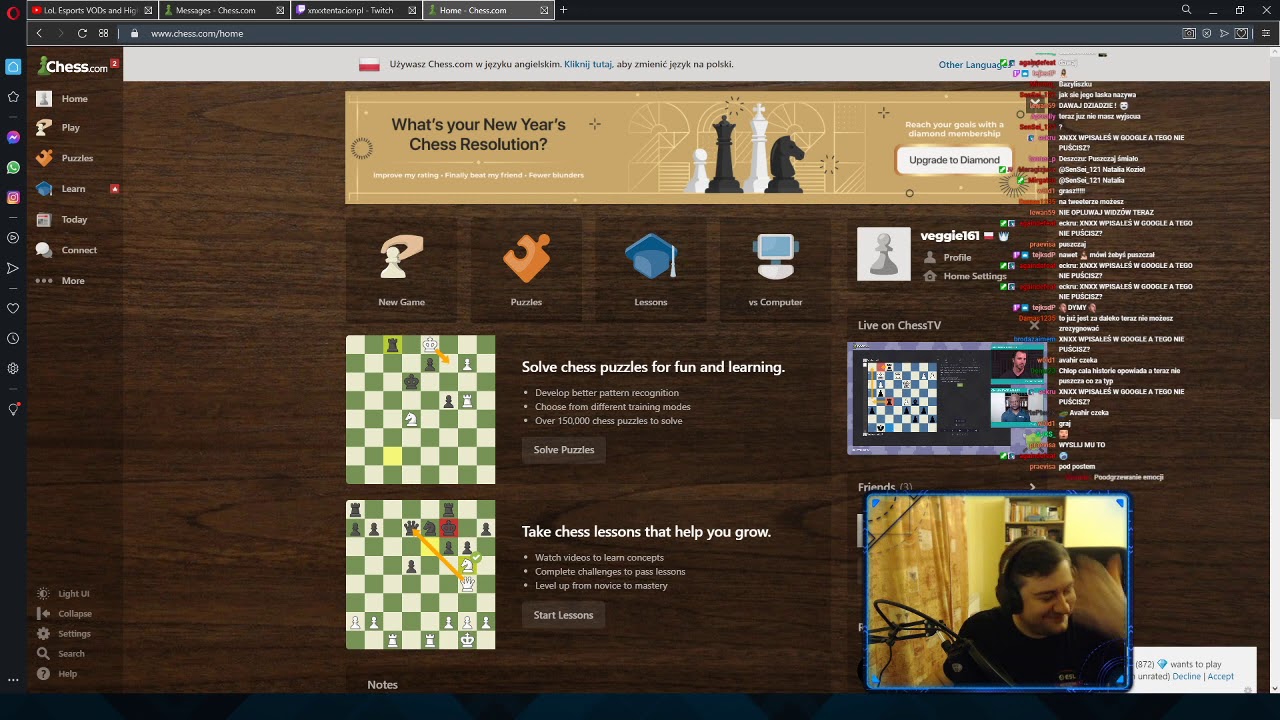1280x720 pixels.
Task: Open the Live on ChessTV stream preview
Action: [947, 398]
